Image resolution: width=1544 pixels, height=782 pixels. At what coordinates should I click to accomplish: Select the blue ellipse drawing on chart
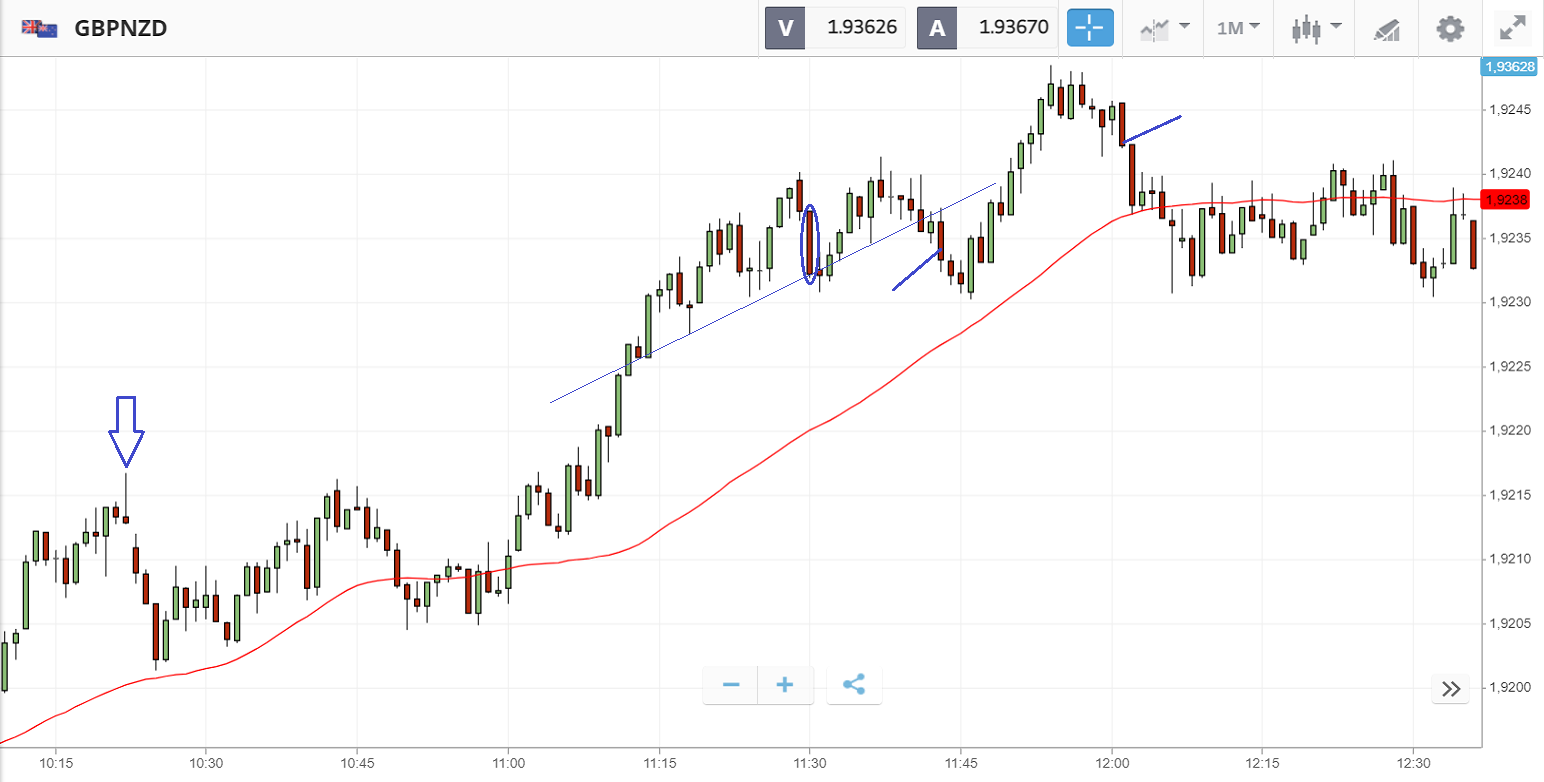click(x=810, y=241)
